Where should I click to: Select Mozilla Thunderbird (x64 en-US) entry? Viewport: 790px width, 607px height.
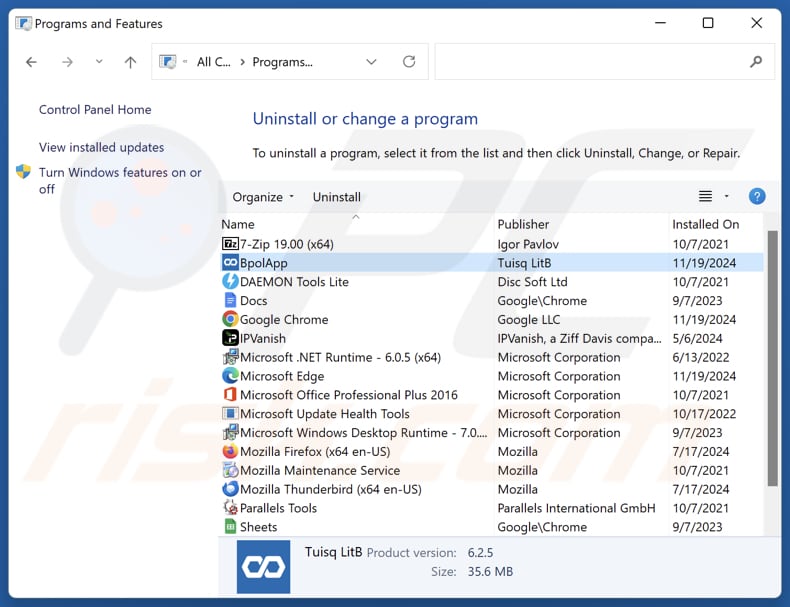331,489
